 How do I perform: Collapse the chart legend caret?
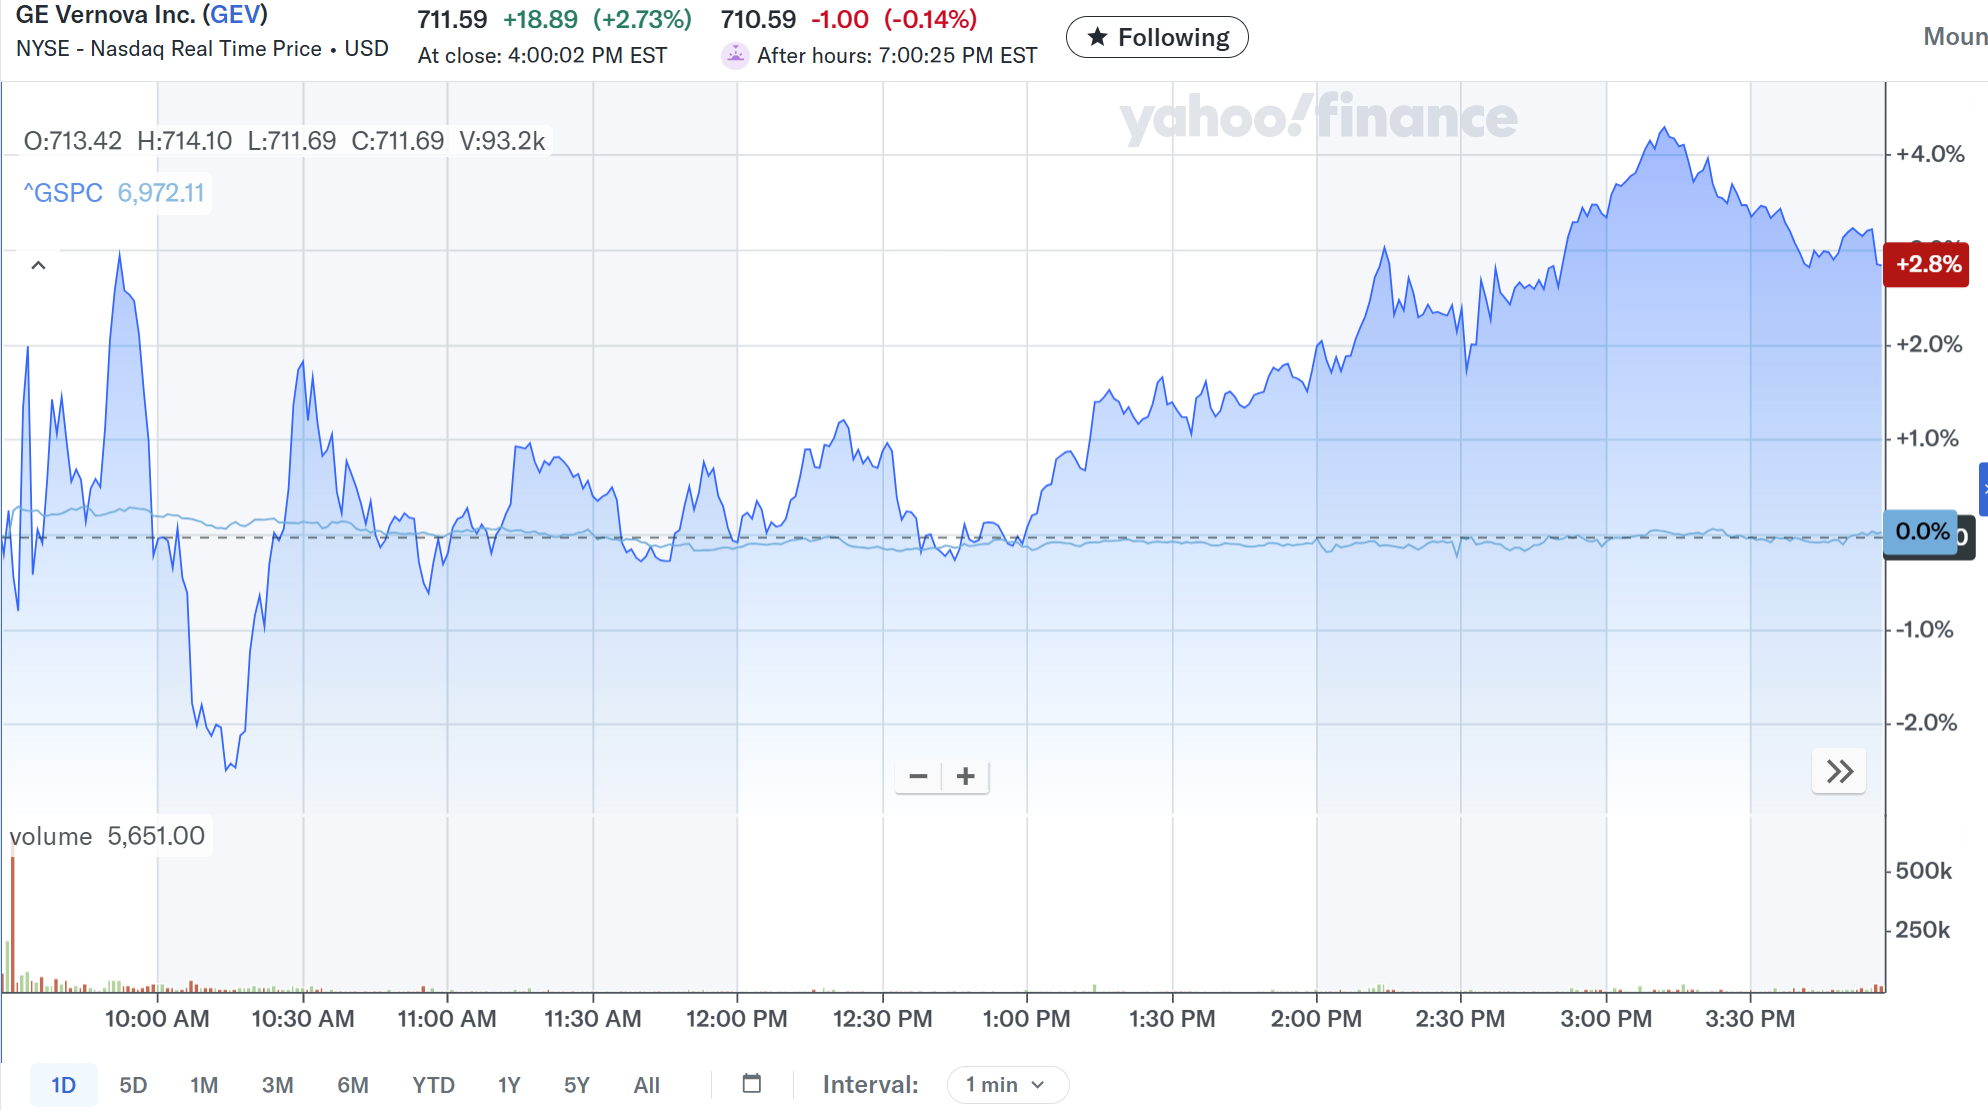[x=38, y=265]
